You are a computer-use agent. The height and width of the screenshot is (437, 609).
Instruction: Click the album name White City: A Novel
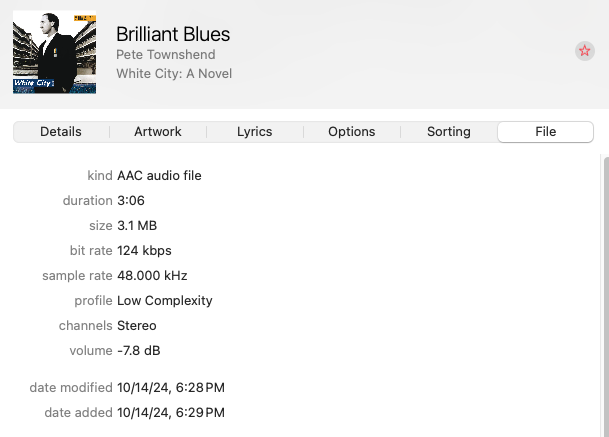pos(175,73)
